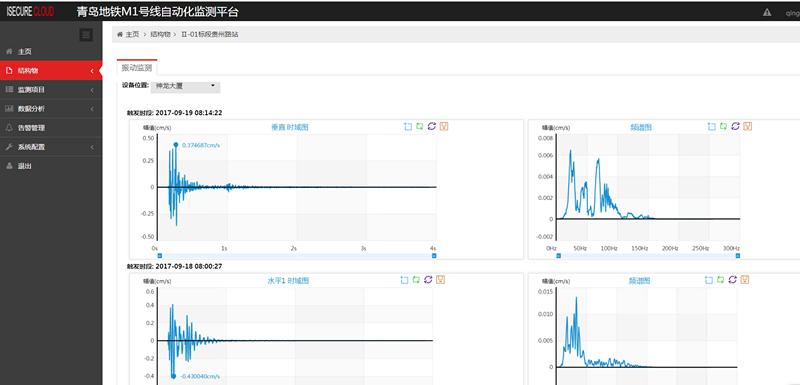Open 告警管理 in the sidebar
The width and height of the screenshot is (800, 385).
click(x=51, y=128)
